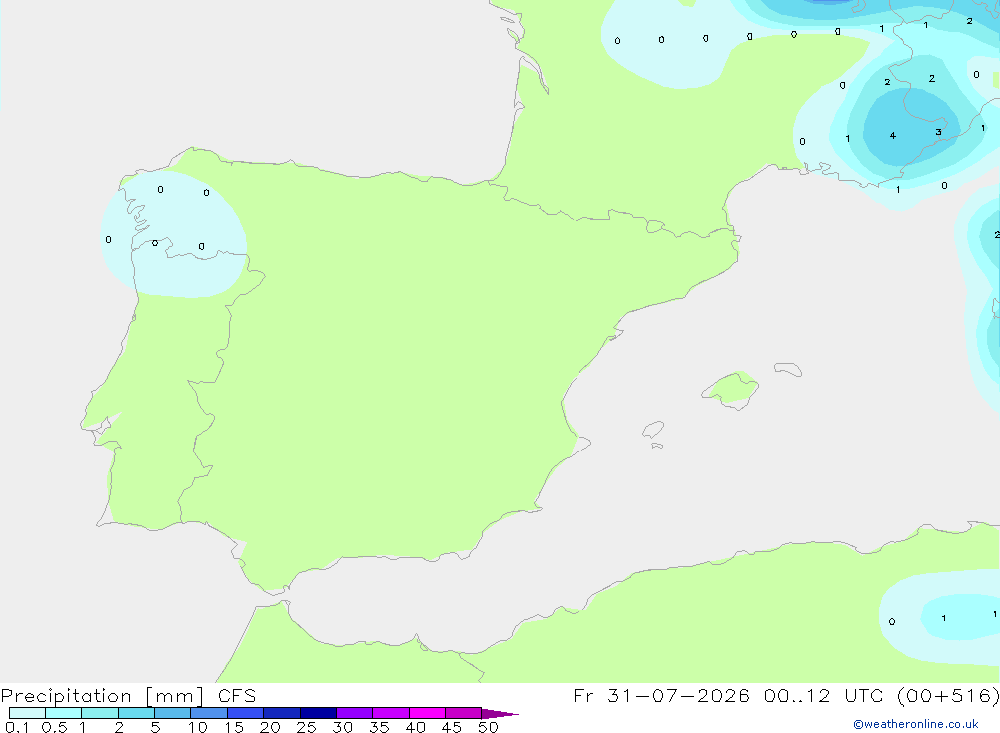Click the '0.5' legend scale label
The image size is (1000, 733).
point(54,727)
